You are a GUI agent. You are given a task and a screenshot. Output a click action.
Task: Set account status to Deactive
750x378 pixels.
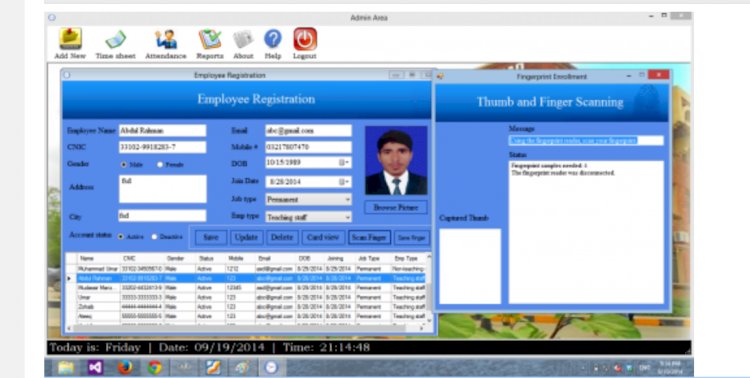click(x=154, y=237)
